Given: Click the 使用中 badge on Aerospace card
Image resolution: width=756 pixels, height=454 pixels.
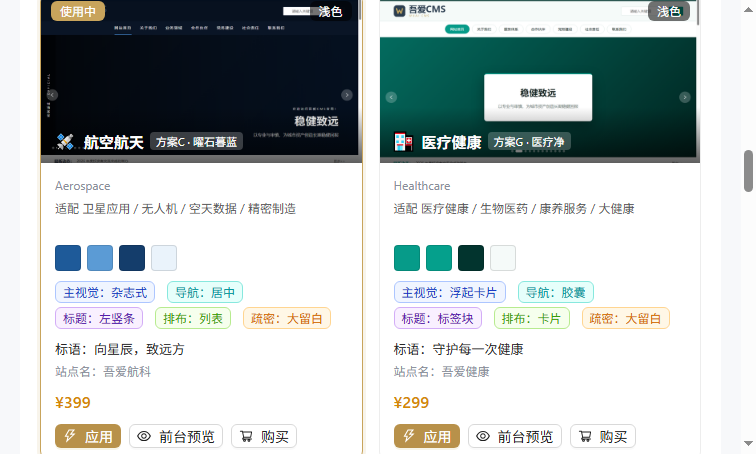Looking at the screenshot, I should click(78, 11).
